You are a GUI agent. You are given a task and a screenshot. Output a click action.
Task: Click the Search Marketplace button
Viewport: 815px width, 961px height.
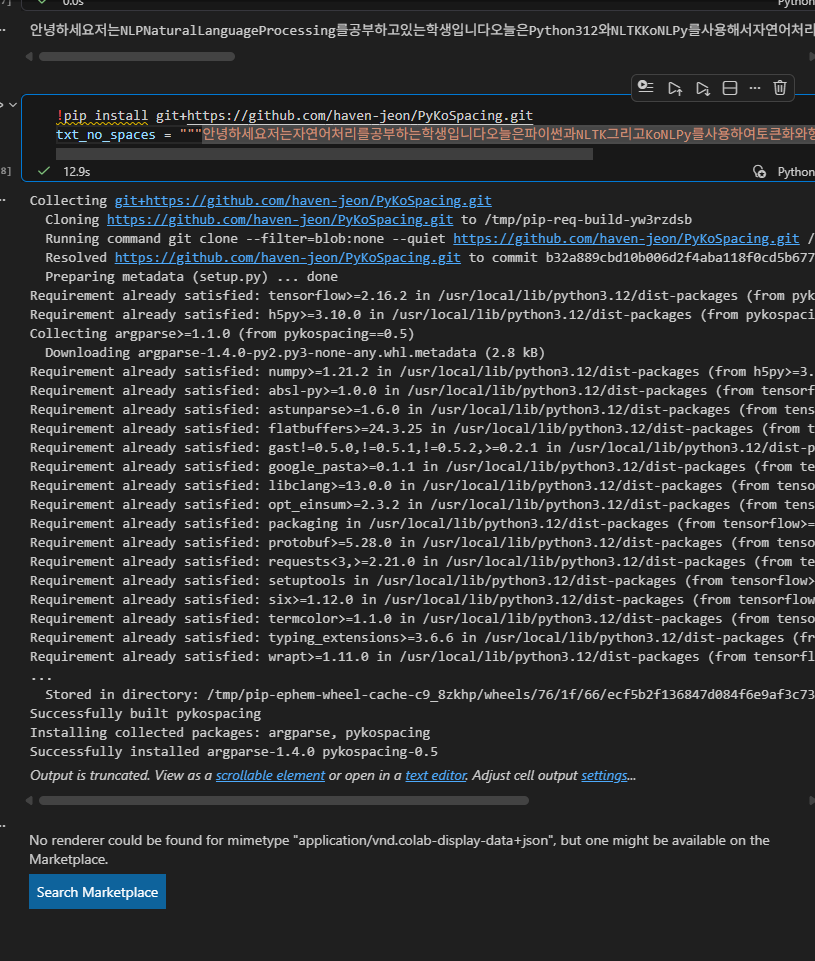[97, 892]
